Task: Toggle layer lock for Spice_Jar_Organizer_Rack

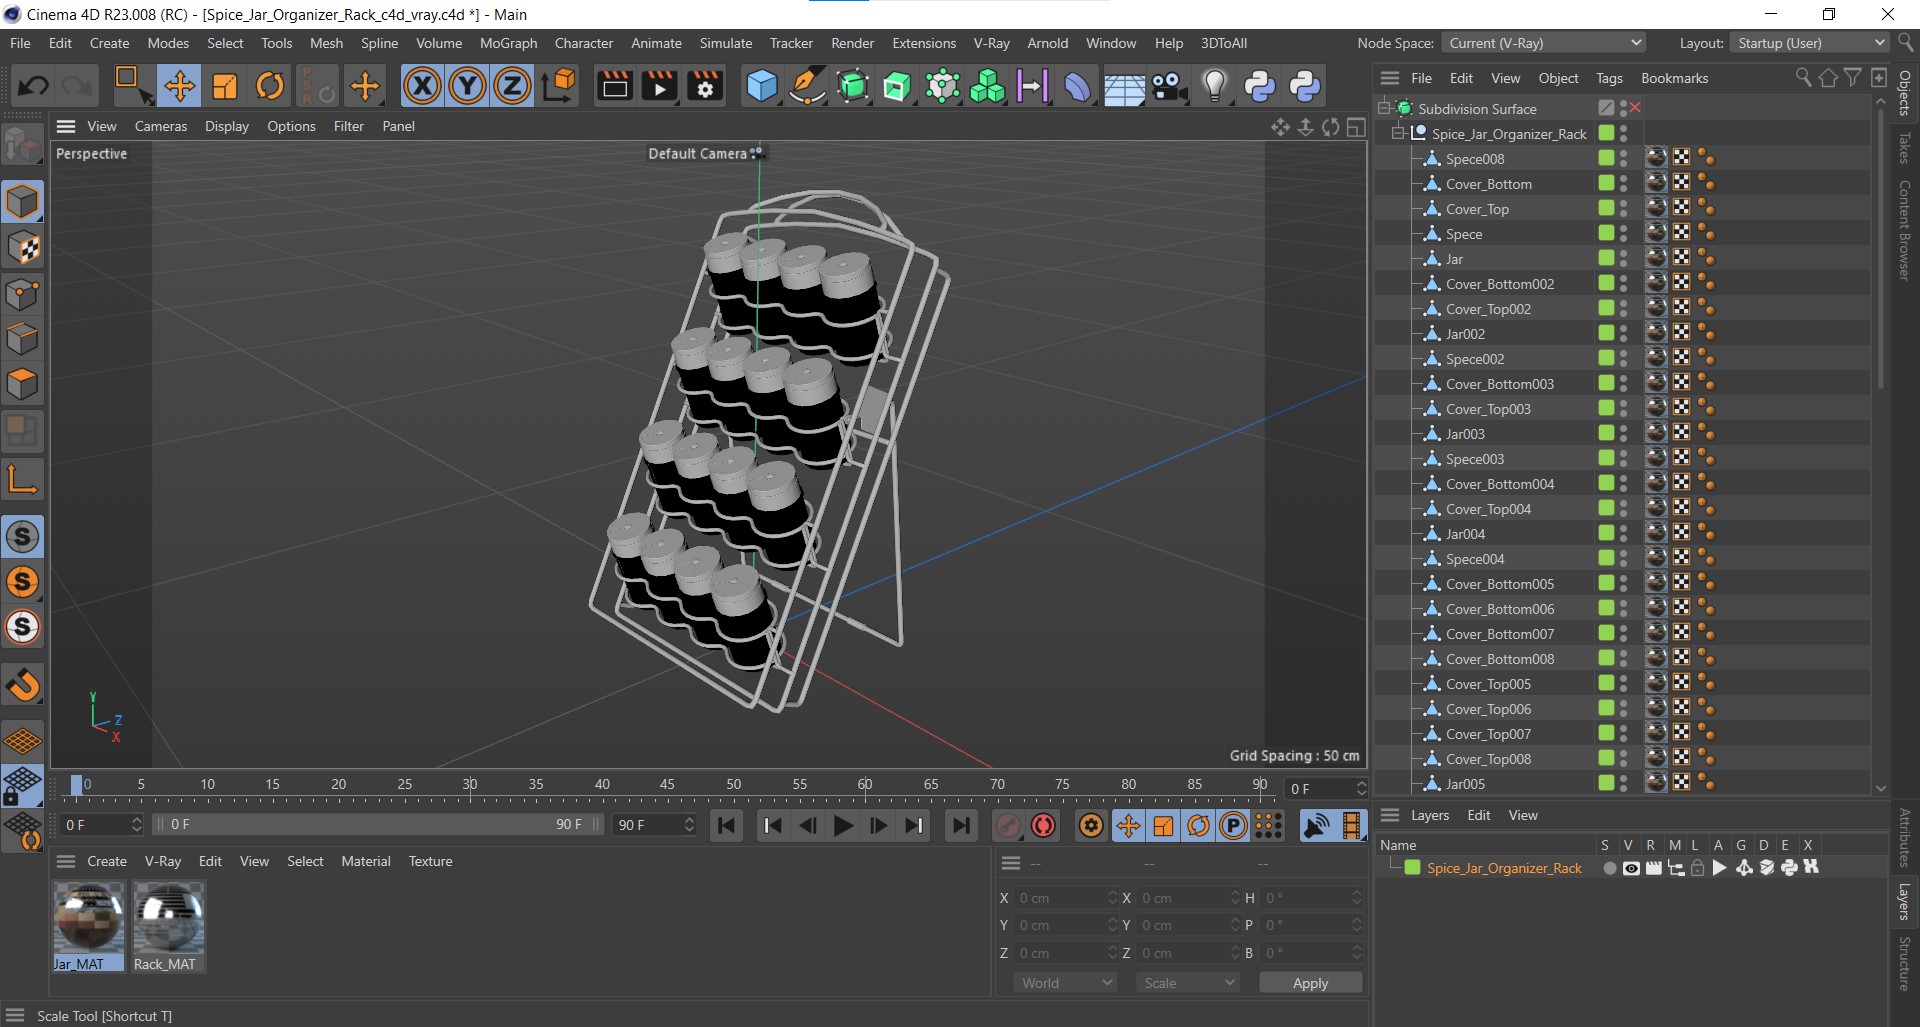Action: [x=1697, y=868]
